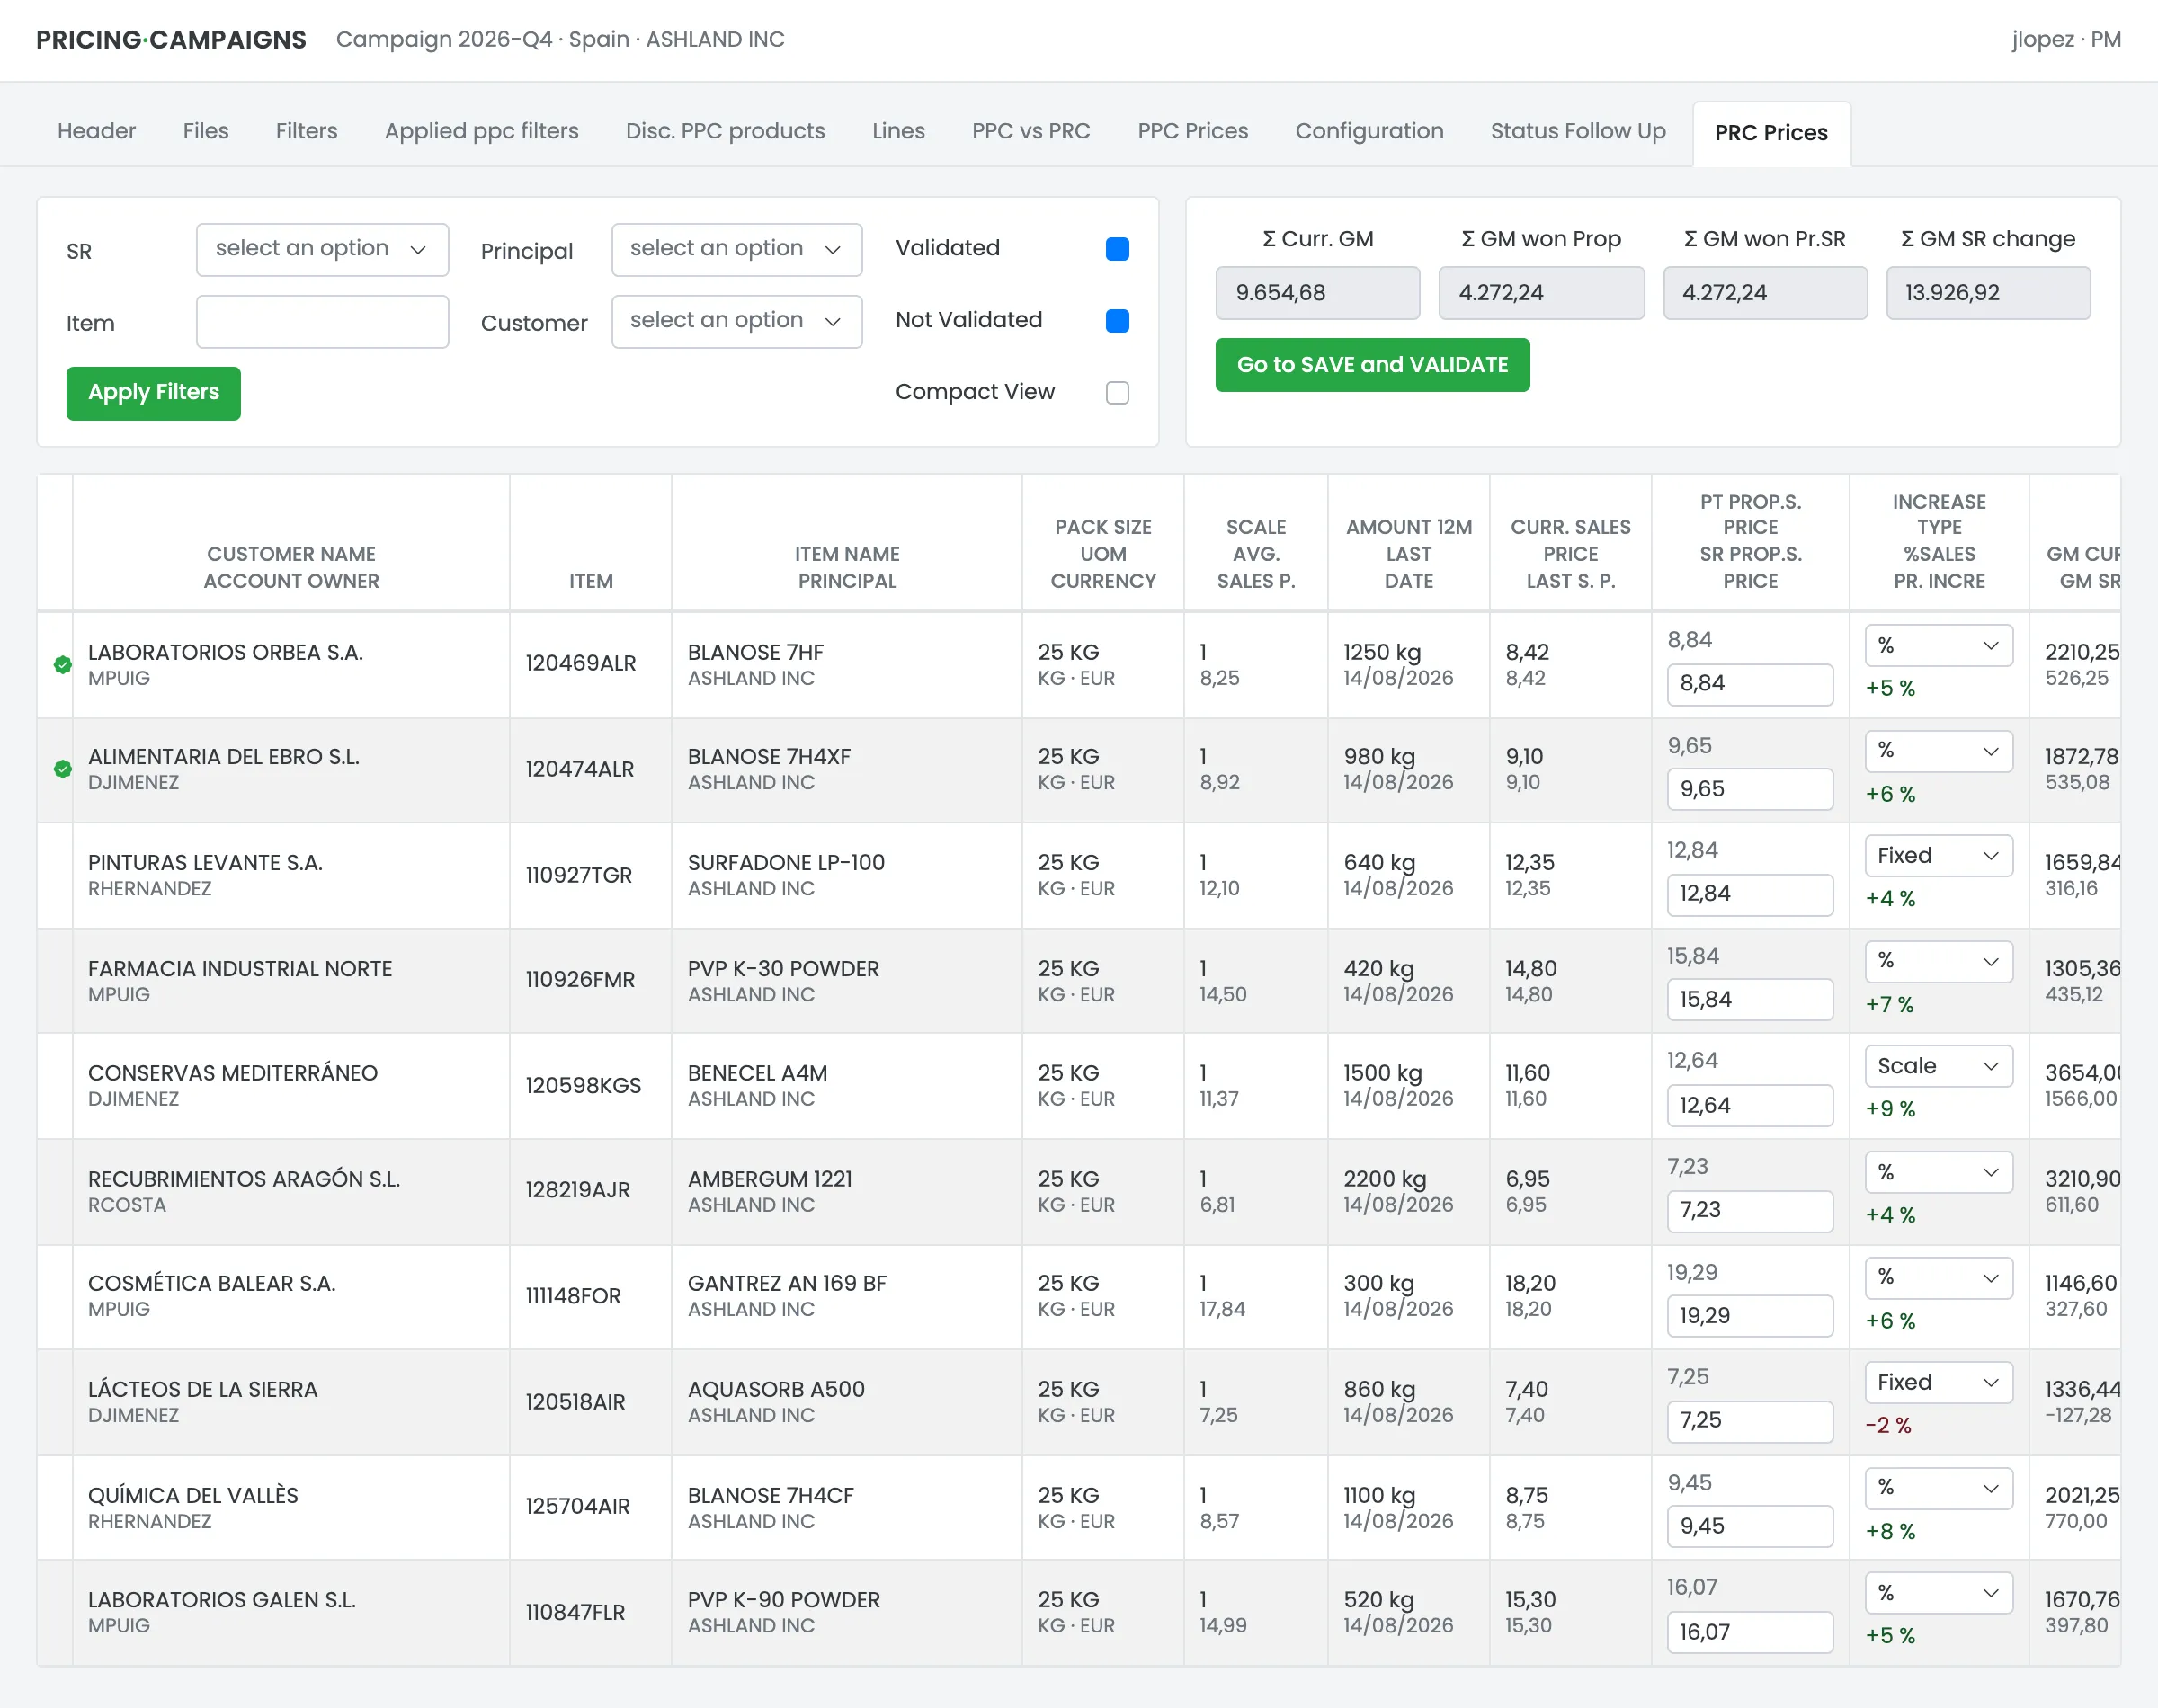Open increase type dropdown for PINTURAS LEVANTE
The height and width of the screenshot is (1708, 2158).
pyautogui.click(x=1938, y=856)
